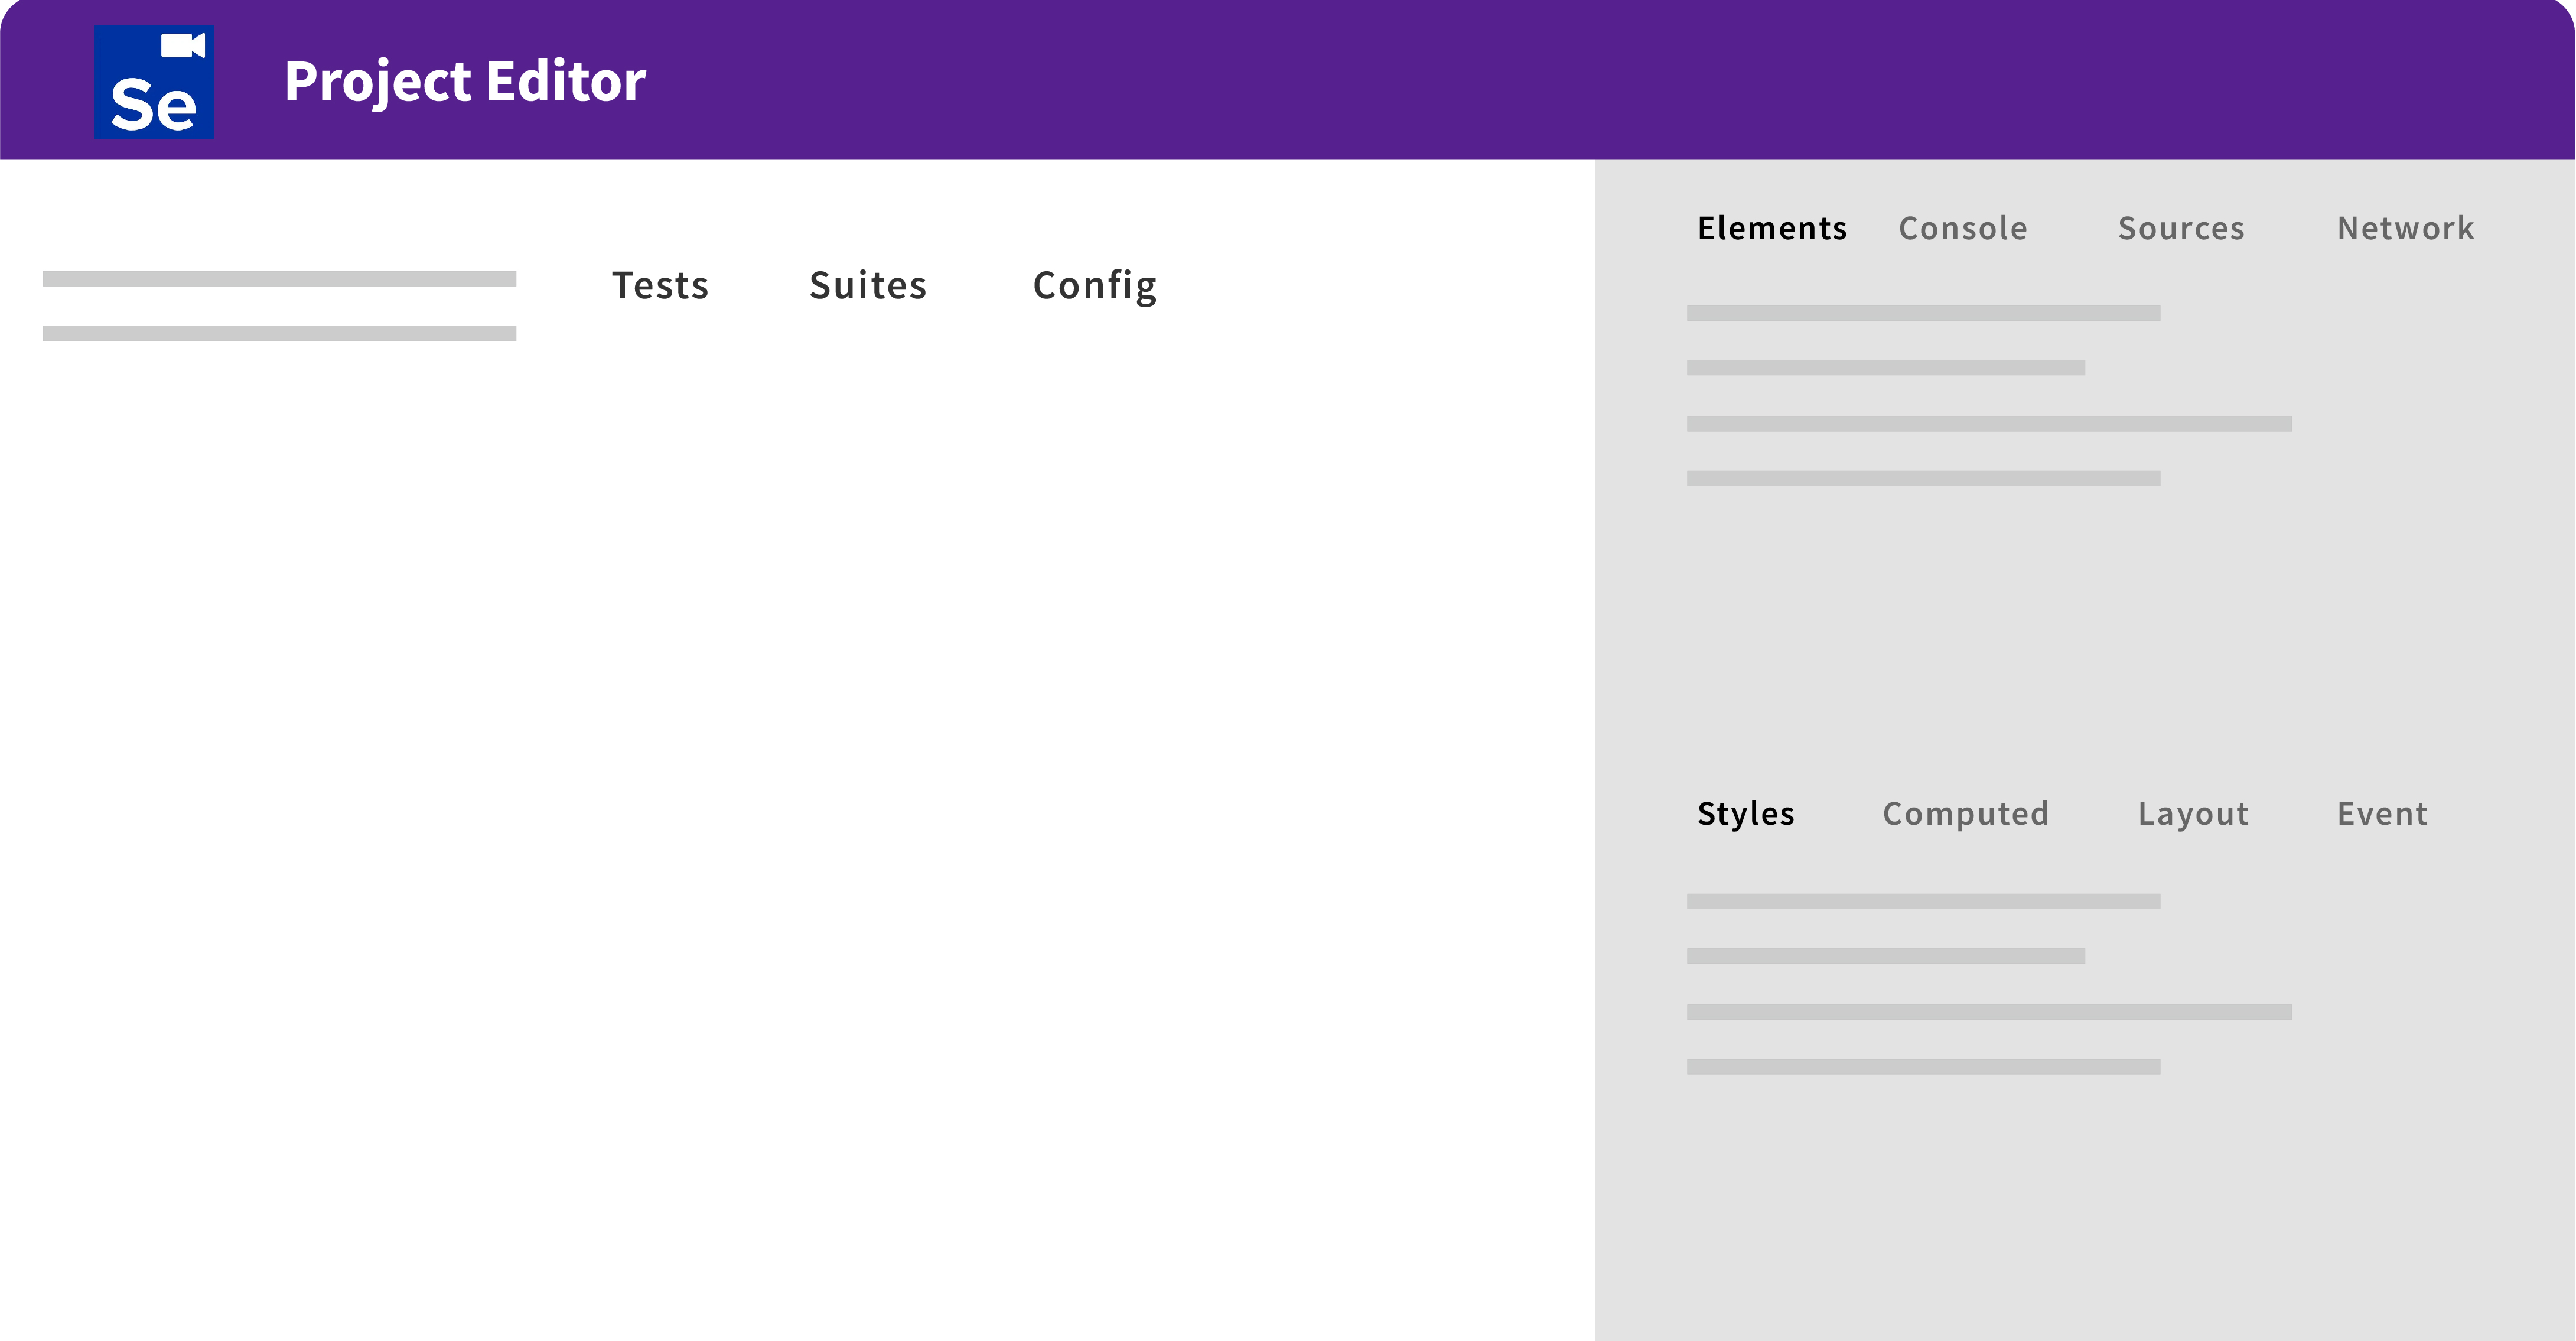Open the Event sub-tab
2576x1341 pixels.
[2382, 814]
